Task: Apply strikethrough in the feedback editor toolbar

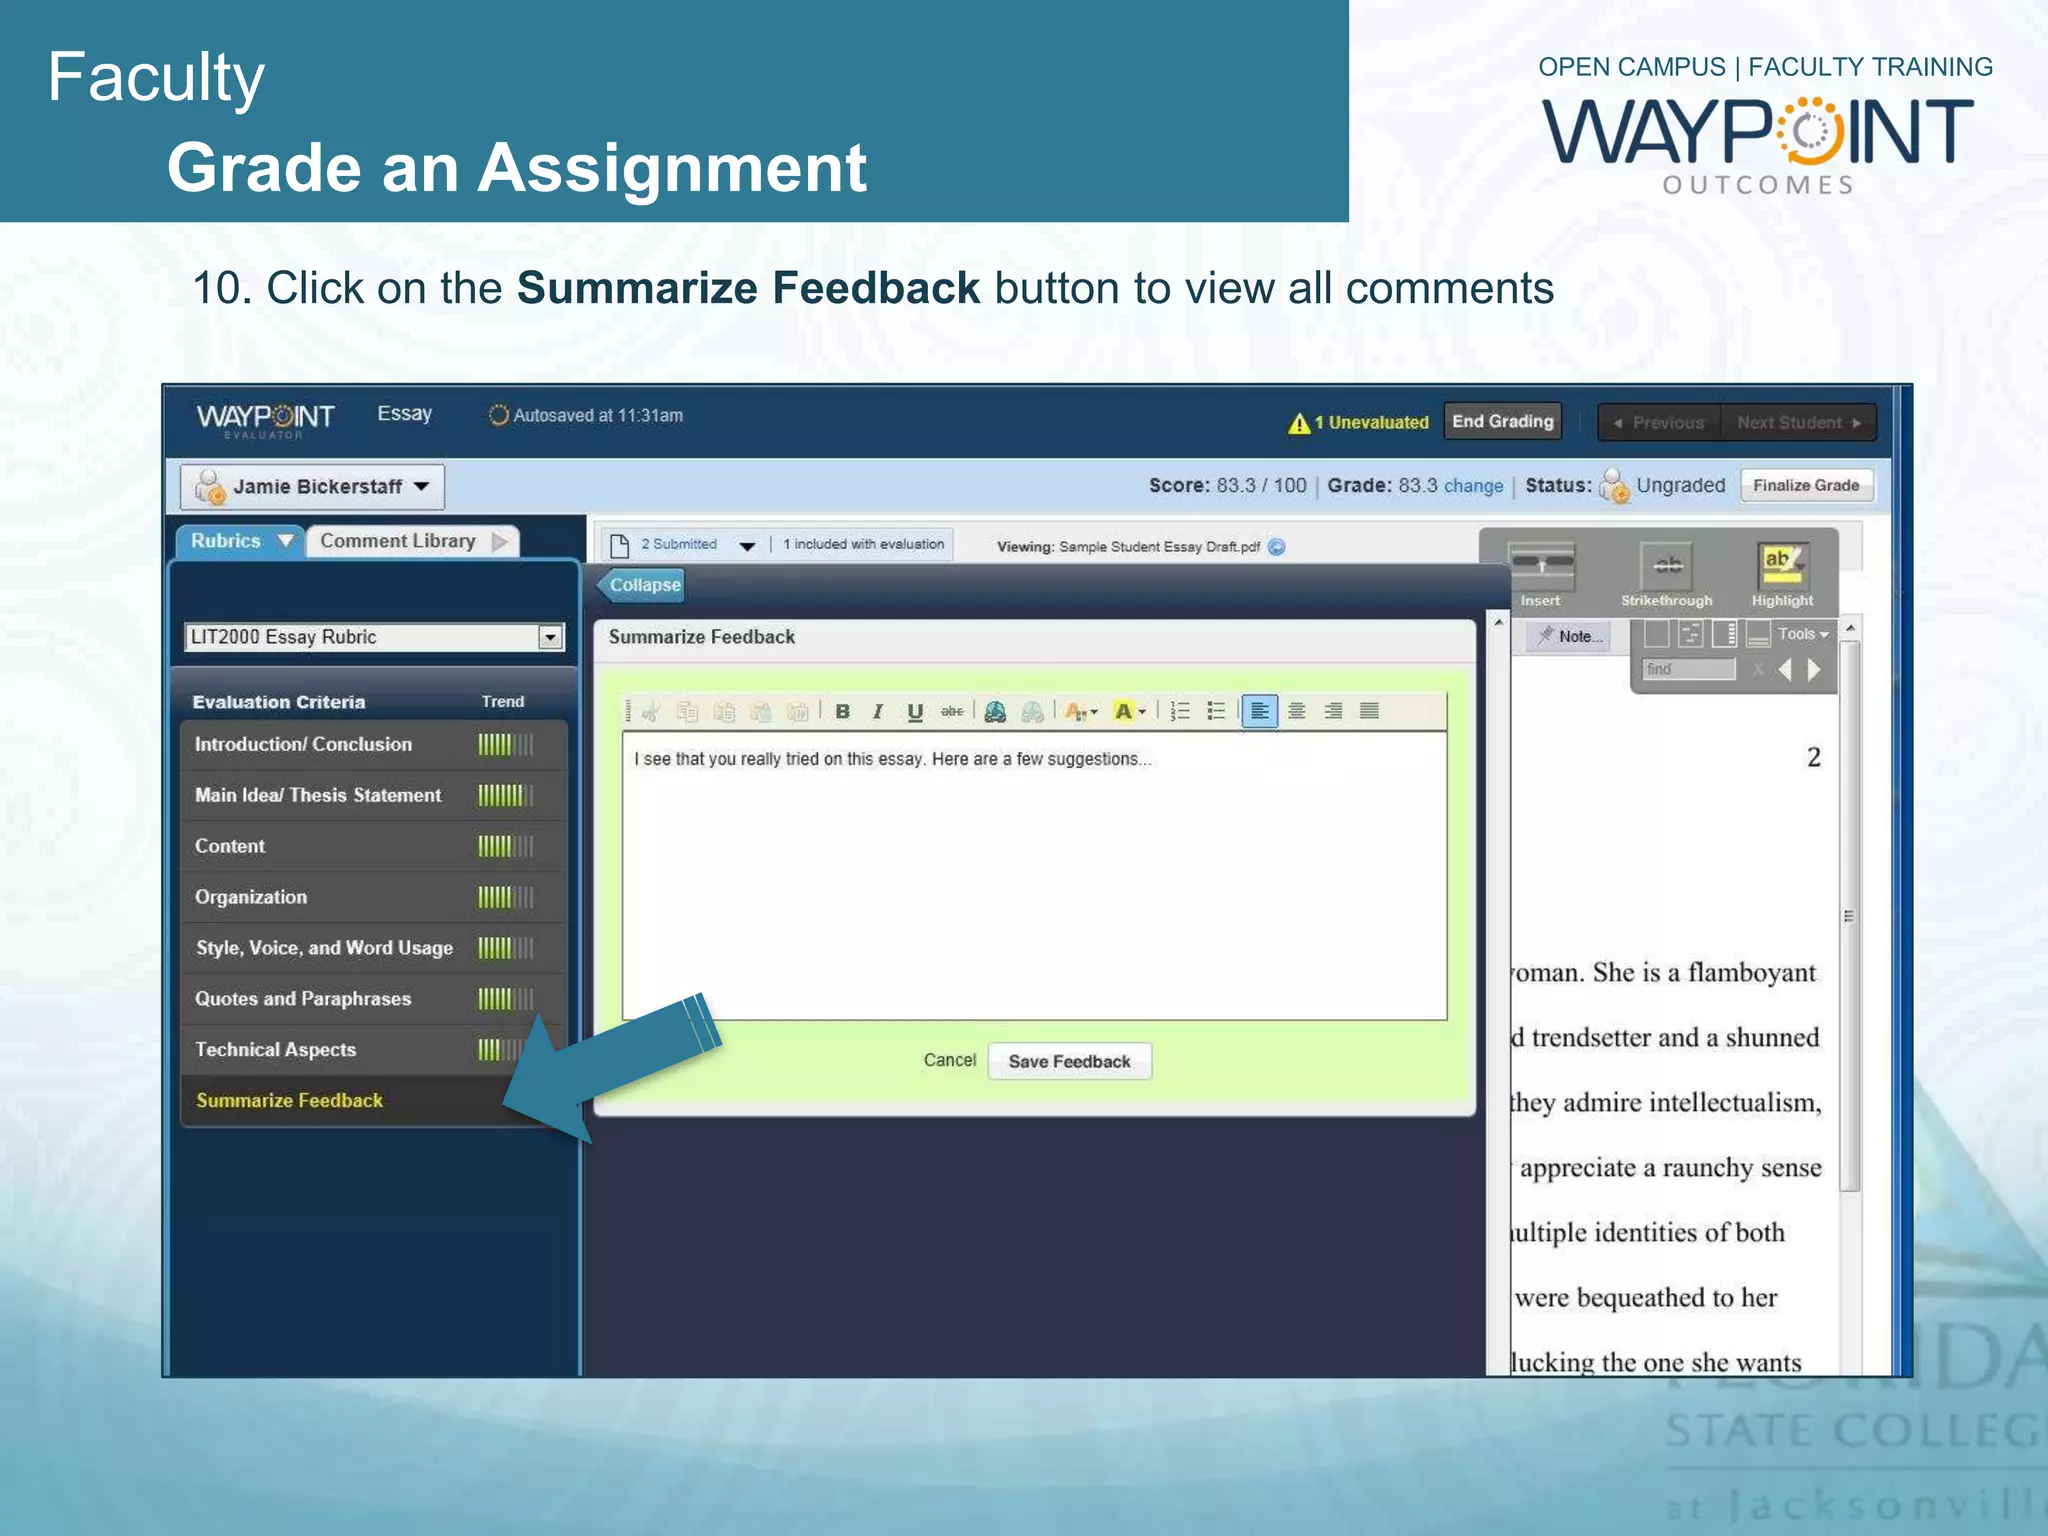Action: point(952,711)
